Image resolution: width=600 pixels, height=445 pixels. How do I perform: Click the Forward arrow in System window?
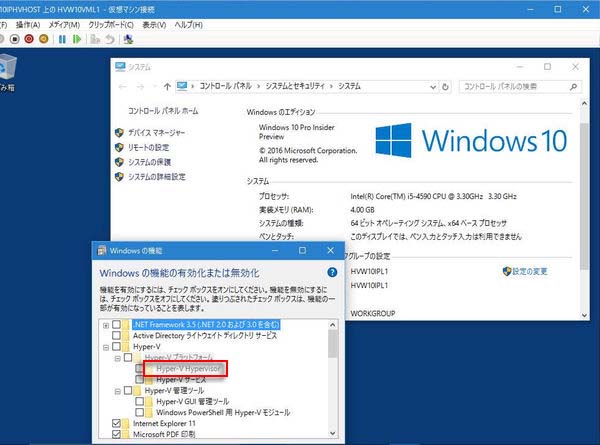[140, 87]
